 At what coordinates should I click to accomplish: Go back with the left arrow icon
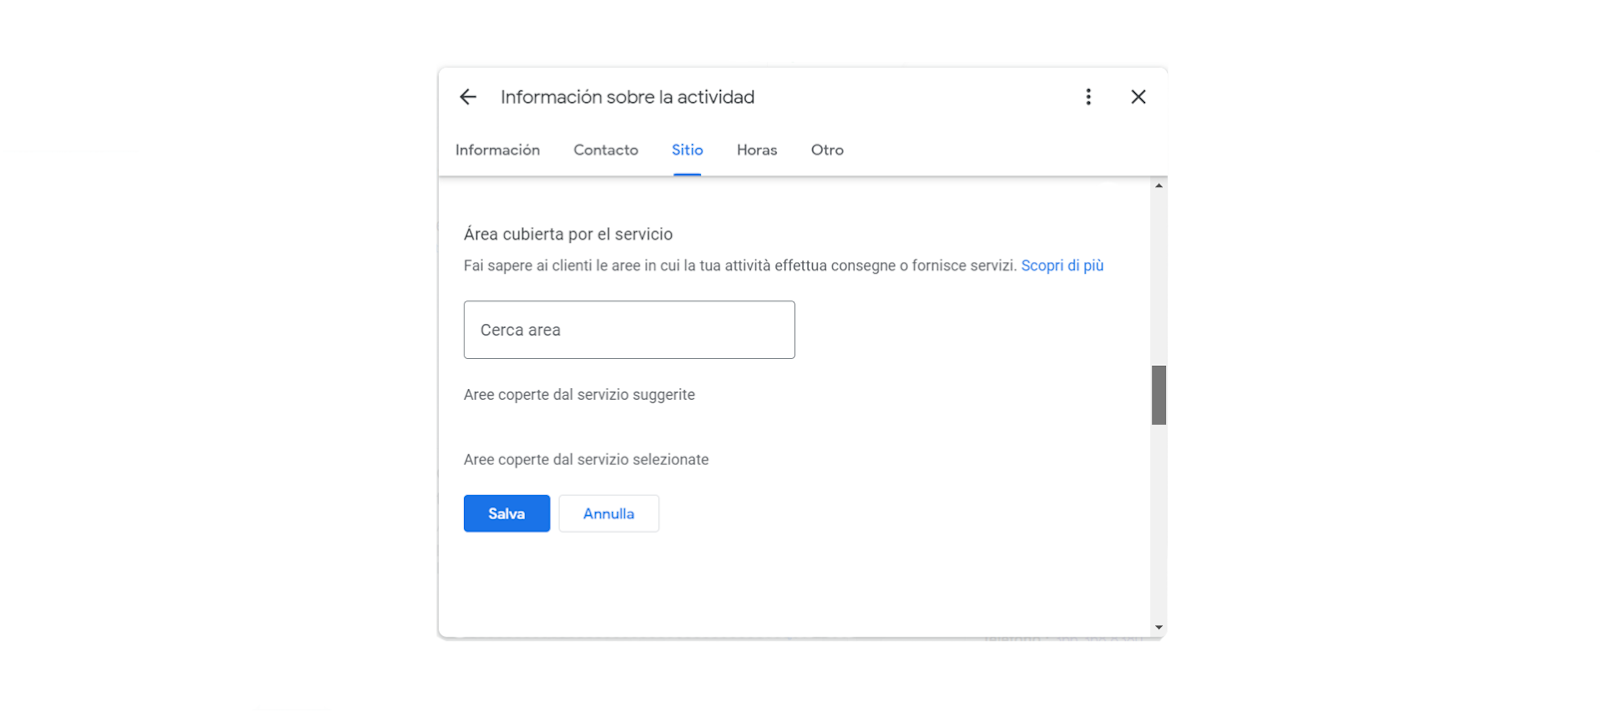coord(468,97)
